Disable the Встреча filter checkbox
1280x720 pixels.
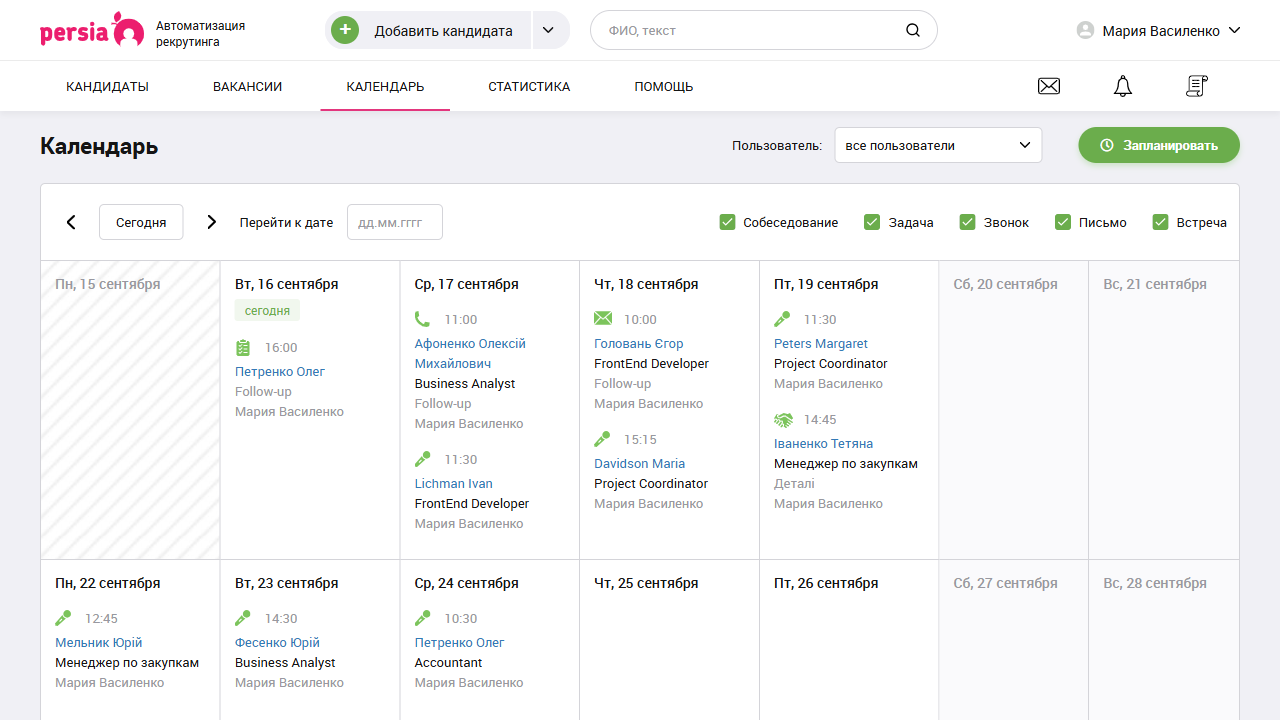[x=1161, y=222]
